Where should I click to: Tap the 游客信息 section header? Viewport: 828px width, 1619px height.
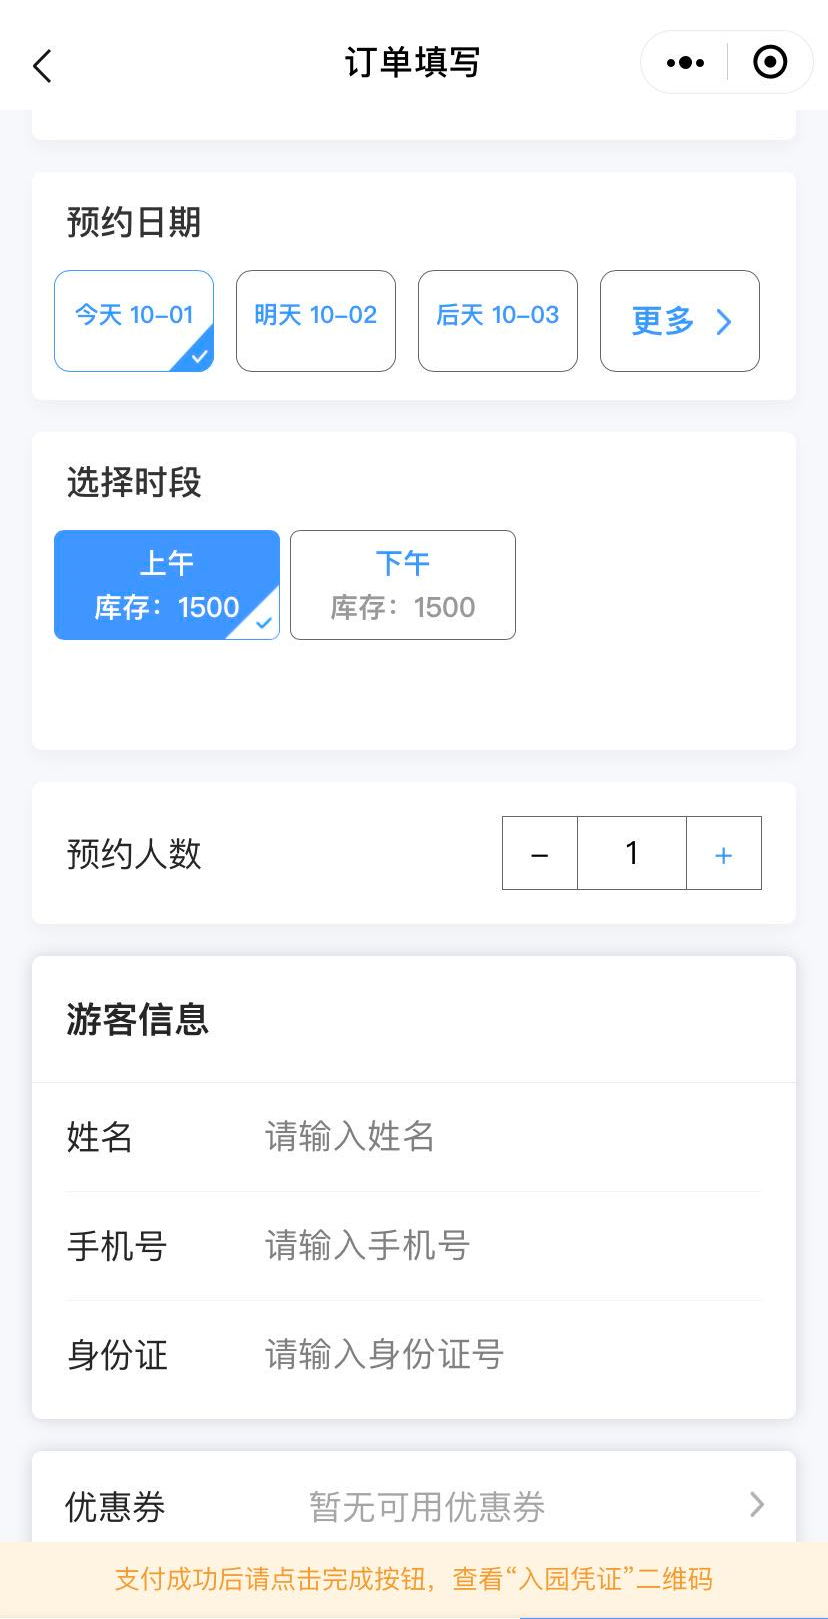coord(138,1020)
